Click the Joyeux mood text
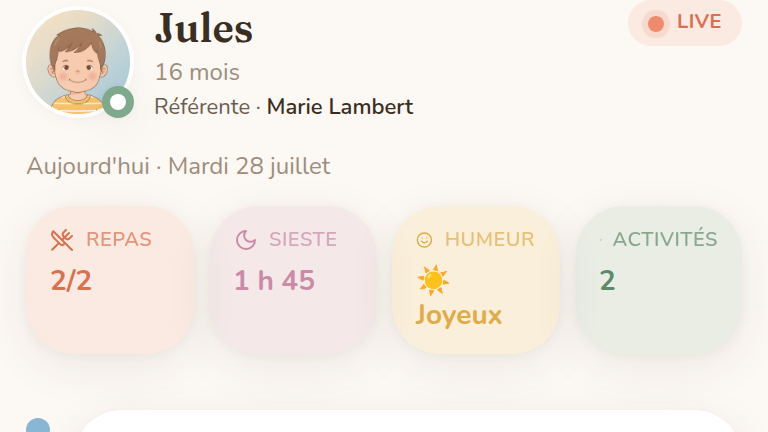 458,315
